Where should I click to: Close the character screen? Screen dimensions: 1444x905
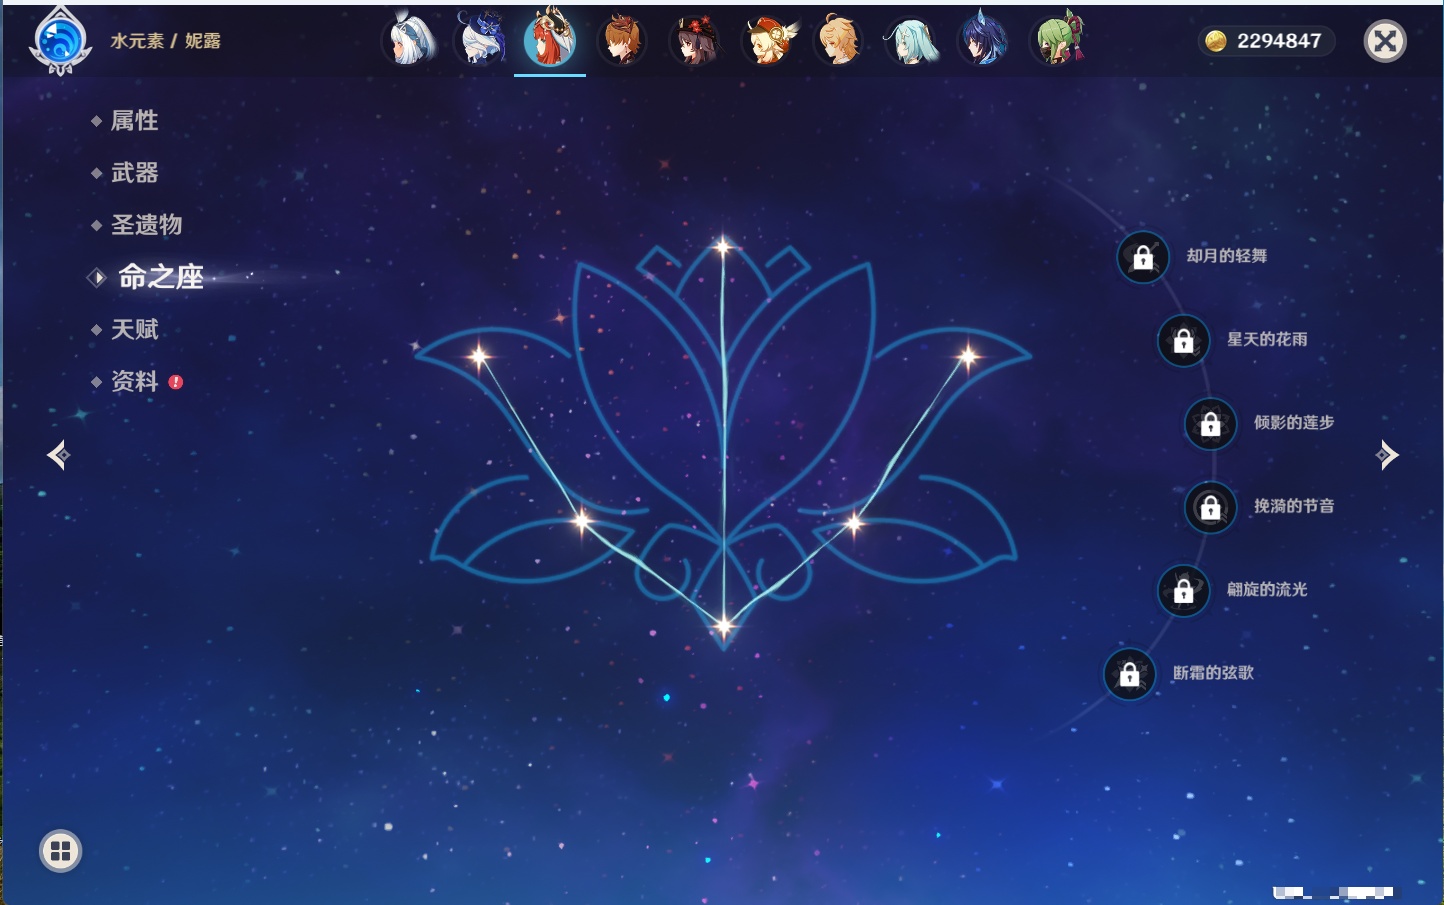1385,41
